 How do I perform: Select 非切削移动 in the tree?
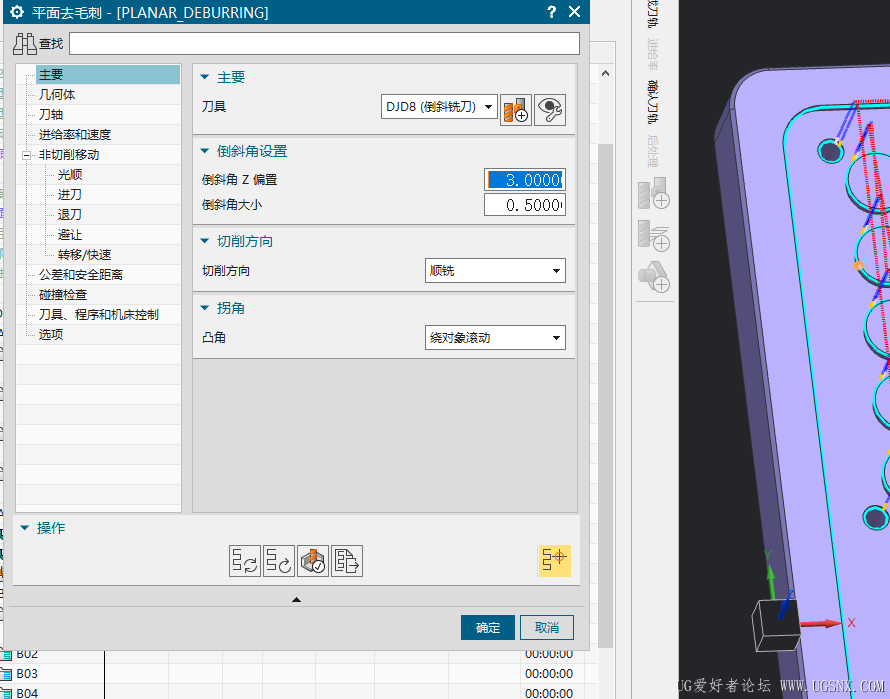[69, 154]
